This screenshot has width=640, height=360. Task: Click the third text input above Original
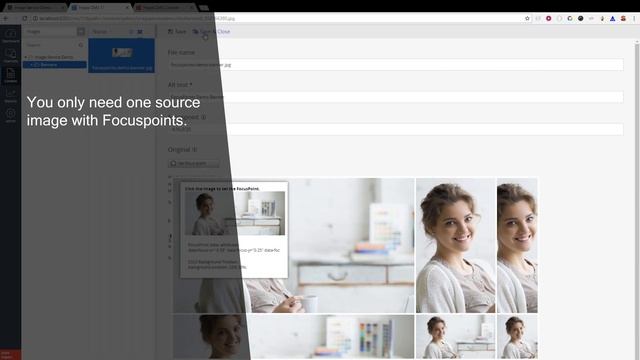pos(396,129)
